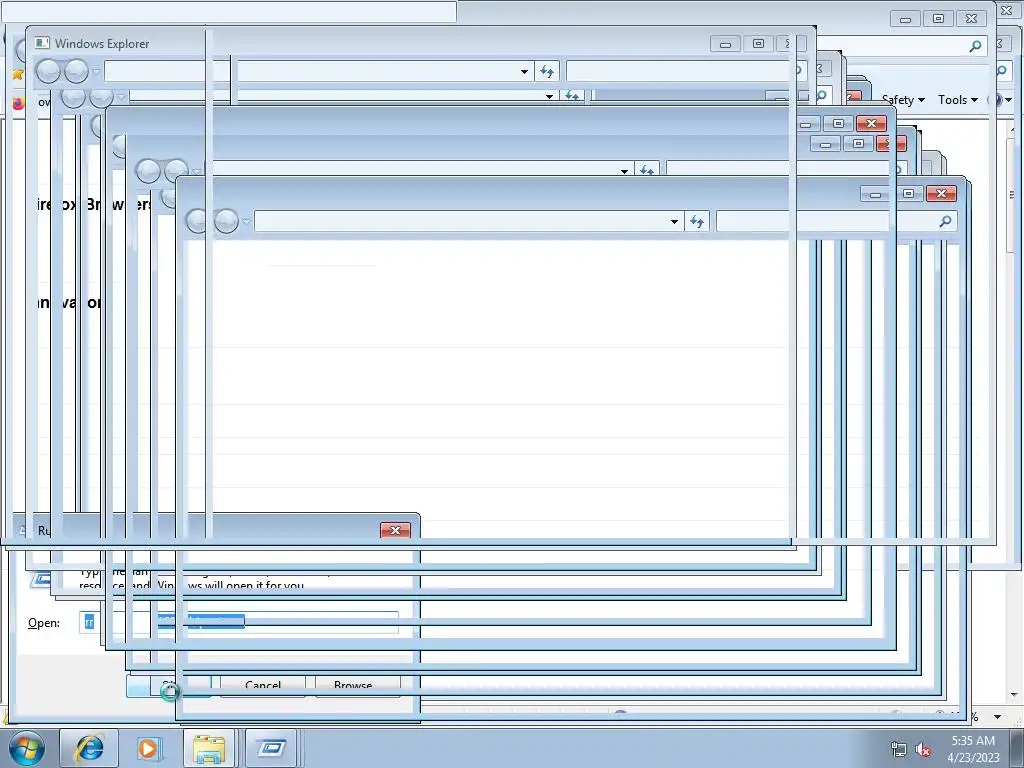This screenshot has width=1024, height=768.
Task: Open recent pages arrow in frontmost Explorer window
Action: click(x=246, y=222)
